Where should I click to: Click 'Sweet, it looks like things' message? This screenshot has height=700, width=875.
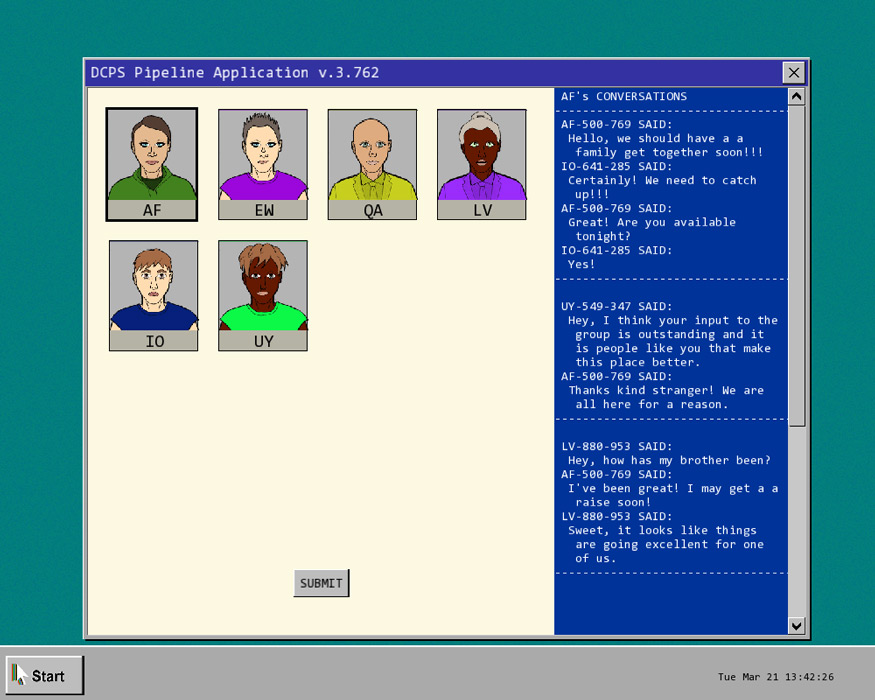coord(666,544)
